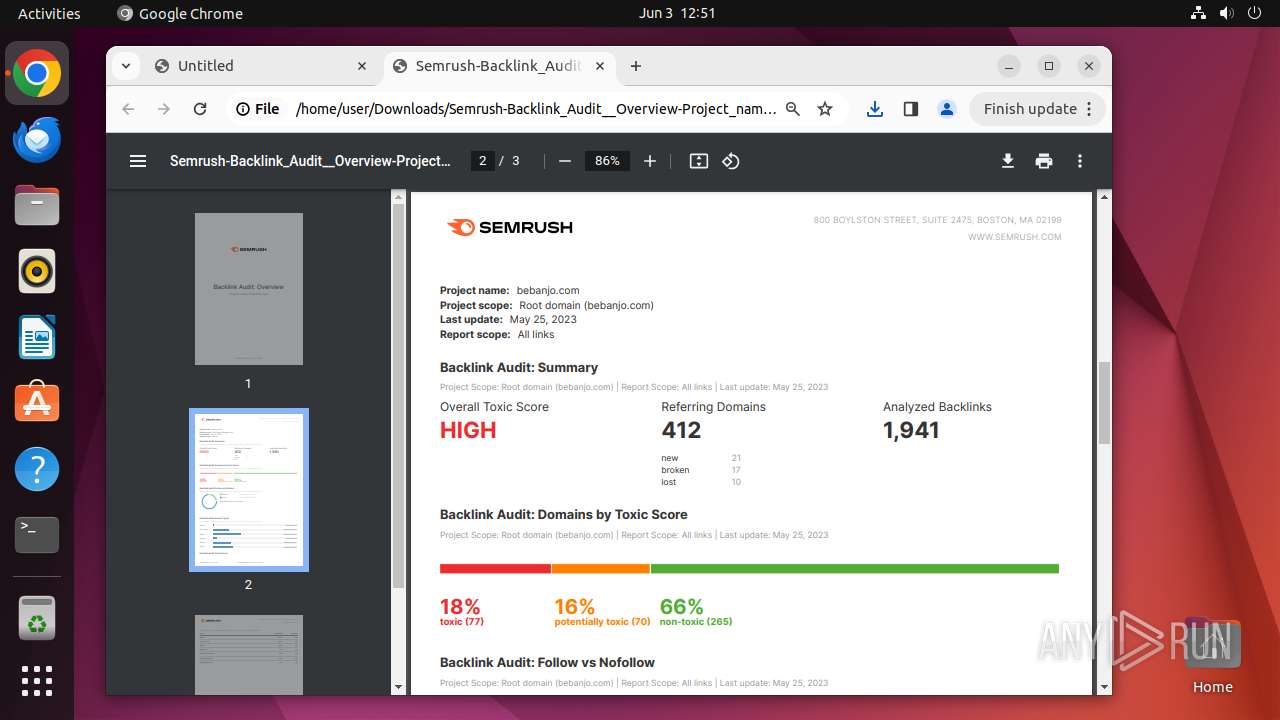Focus the URL address field
Viewport: 1280px width, 720px height.
click(535, 109)
